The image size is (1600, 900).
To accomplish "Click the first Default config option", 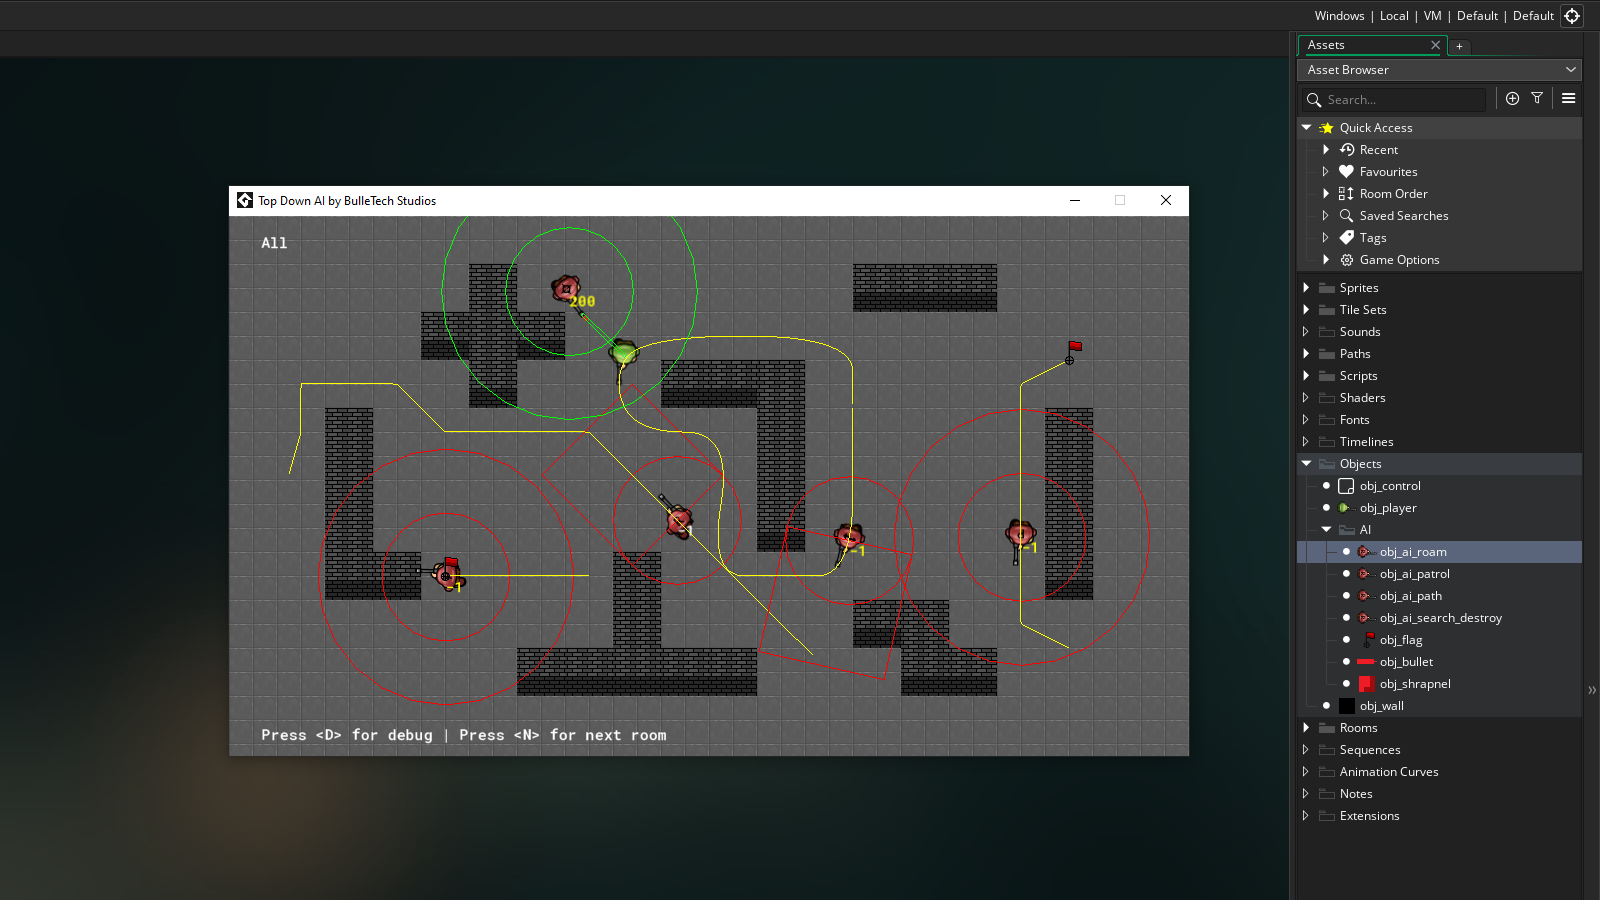I will [1477, 16].
